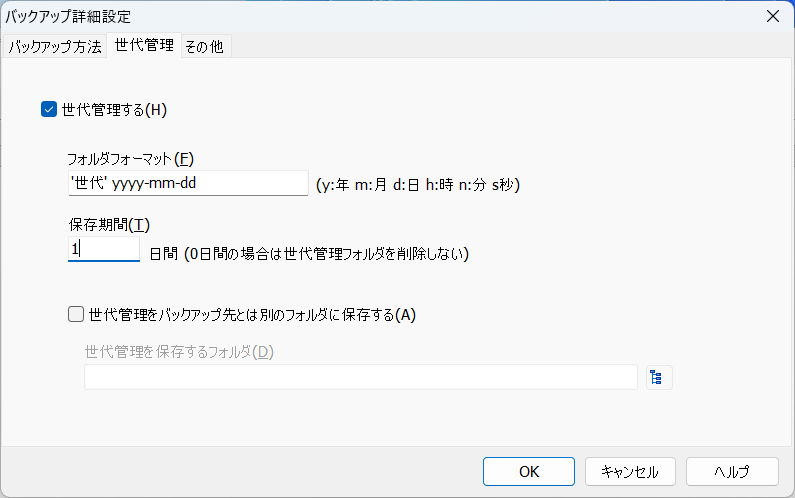Viewport: 795px width, 498px height.
Task: Focus the 保存期間 days input box
Action: coord(103,248)
